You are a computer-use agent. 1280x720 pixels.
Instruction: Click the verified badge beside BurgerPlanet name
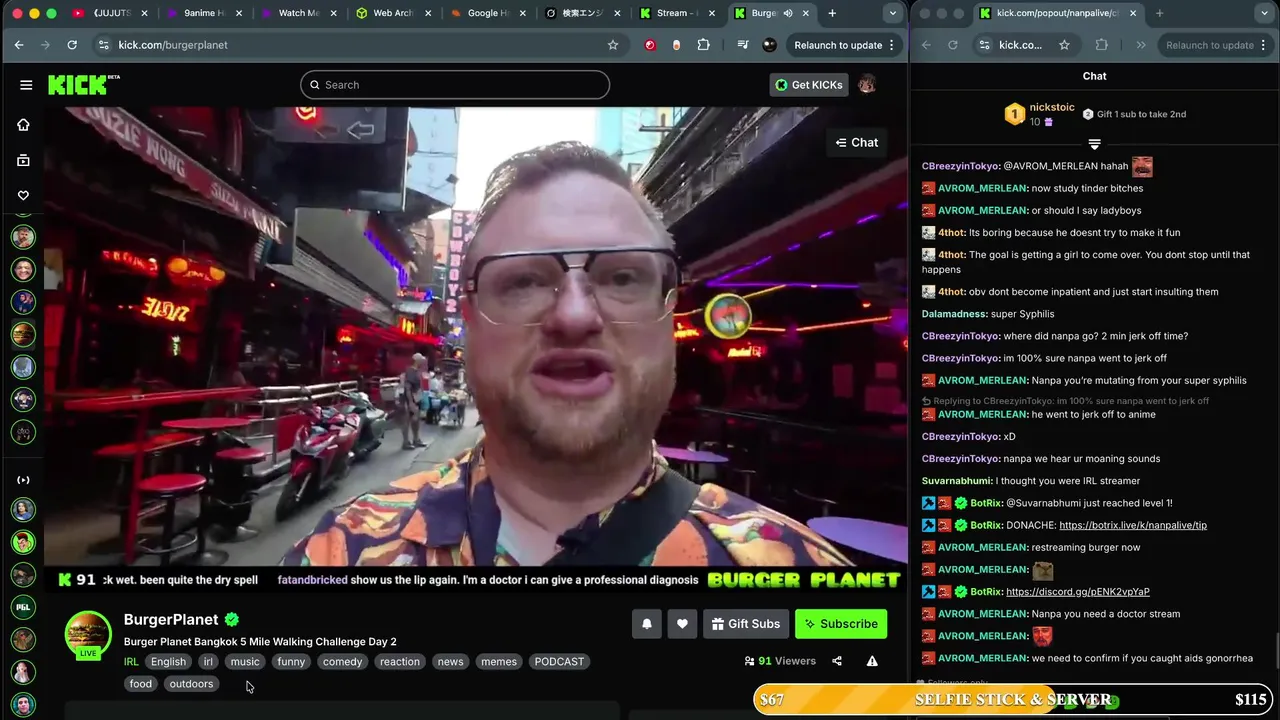(x=232, y=619)
